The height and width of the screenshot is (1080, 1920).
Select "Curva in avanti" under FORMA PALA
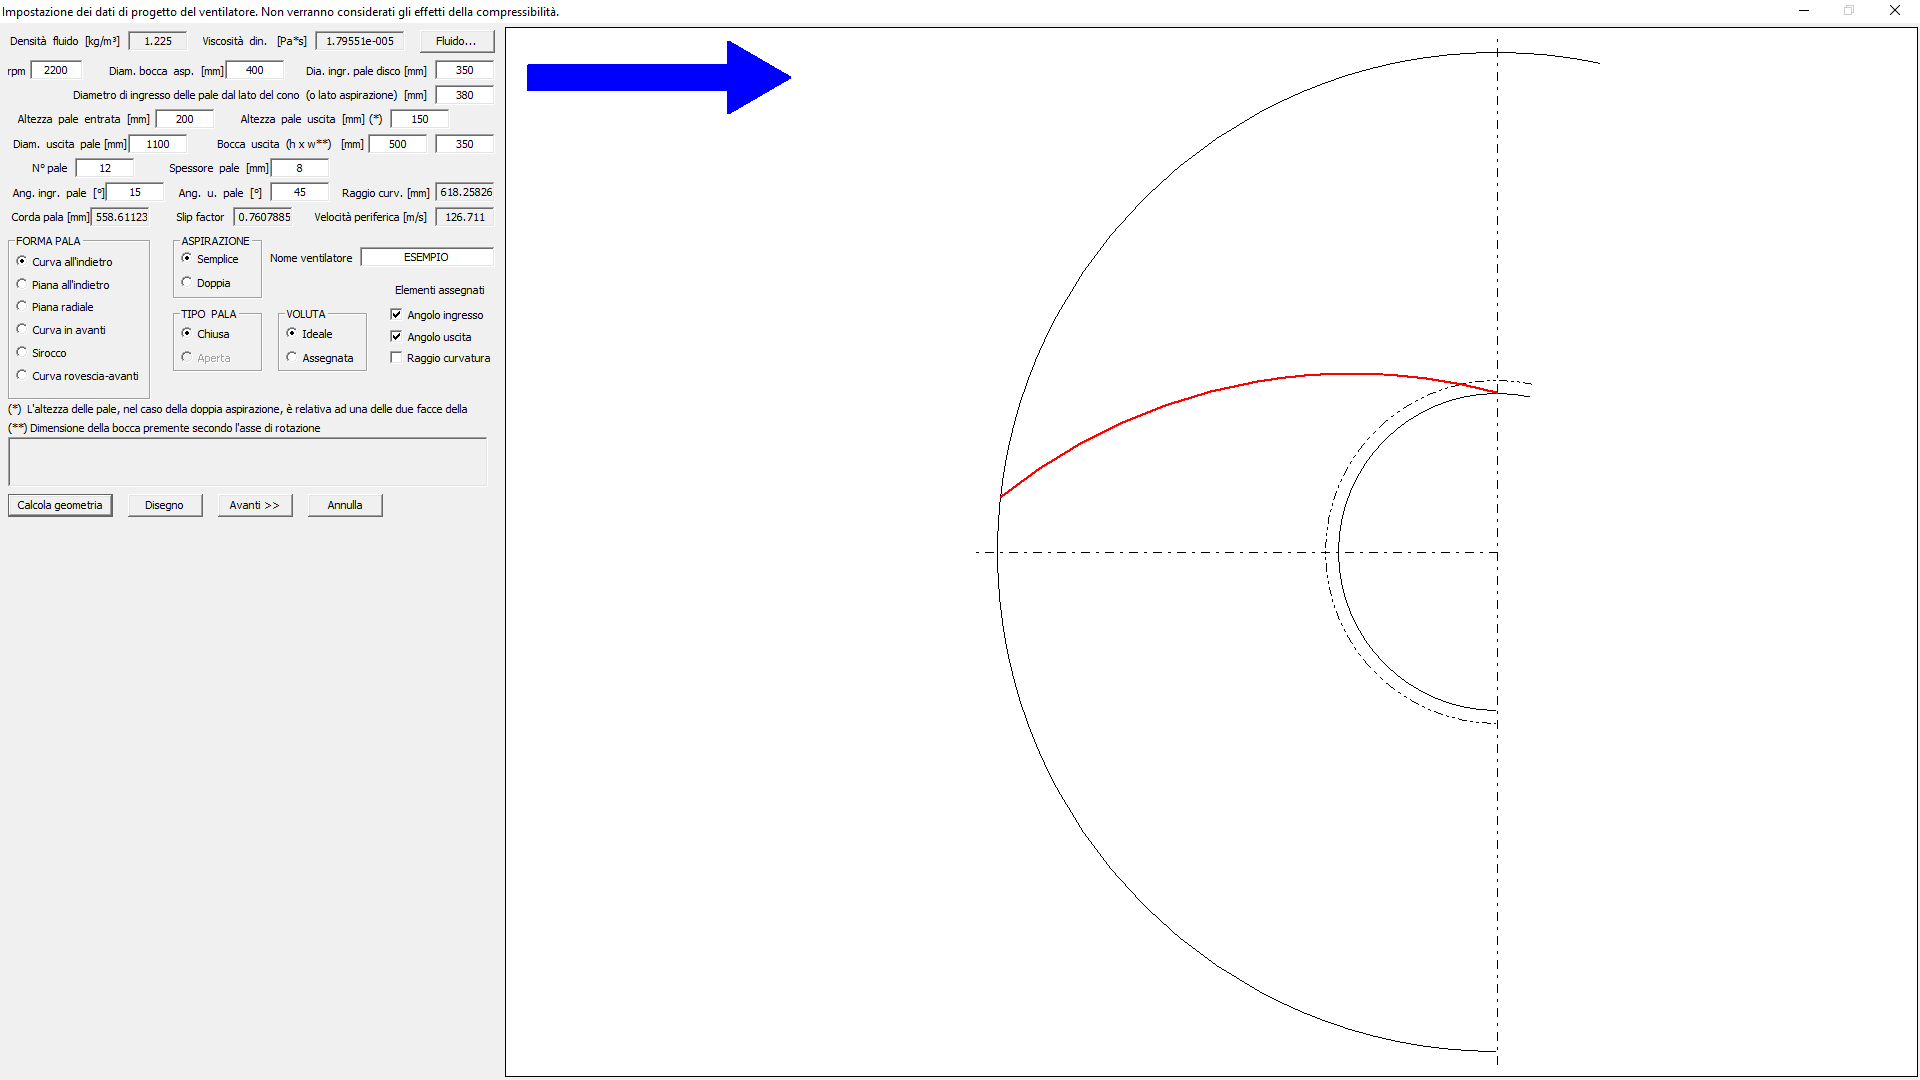pyautogui.click(x=21, y=330)
